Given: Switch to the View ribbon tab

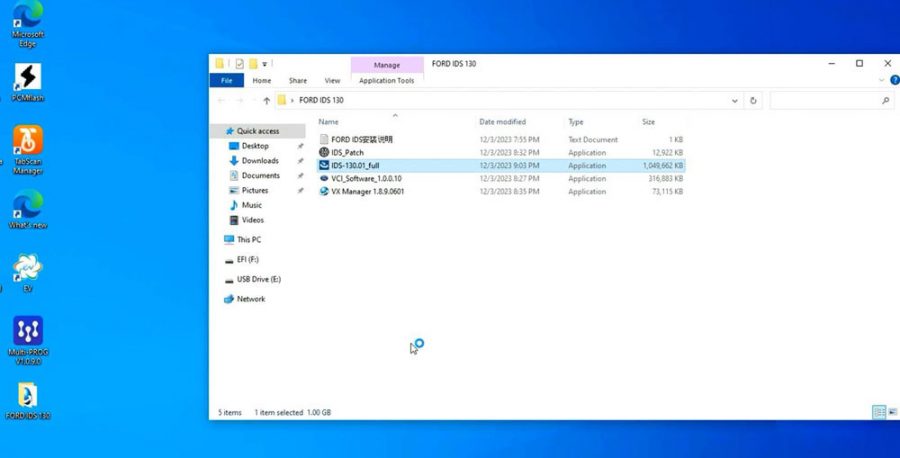Looking at the screenshot, I should (x=332, y=80).
